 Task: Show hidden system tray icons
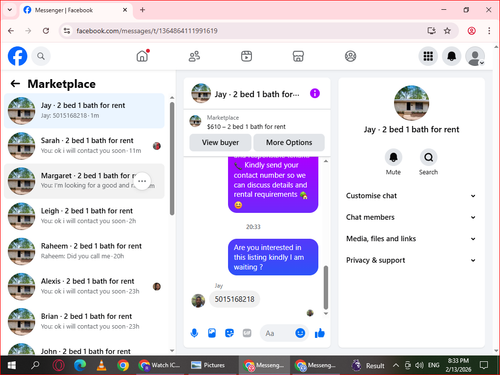click(x=396, y=365)
